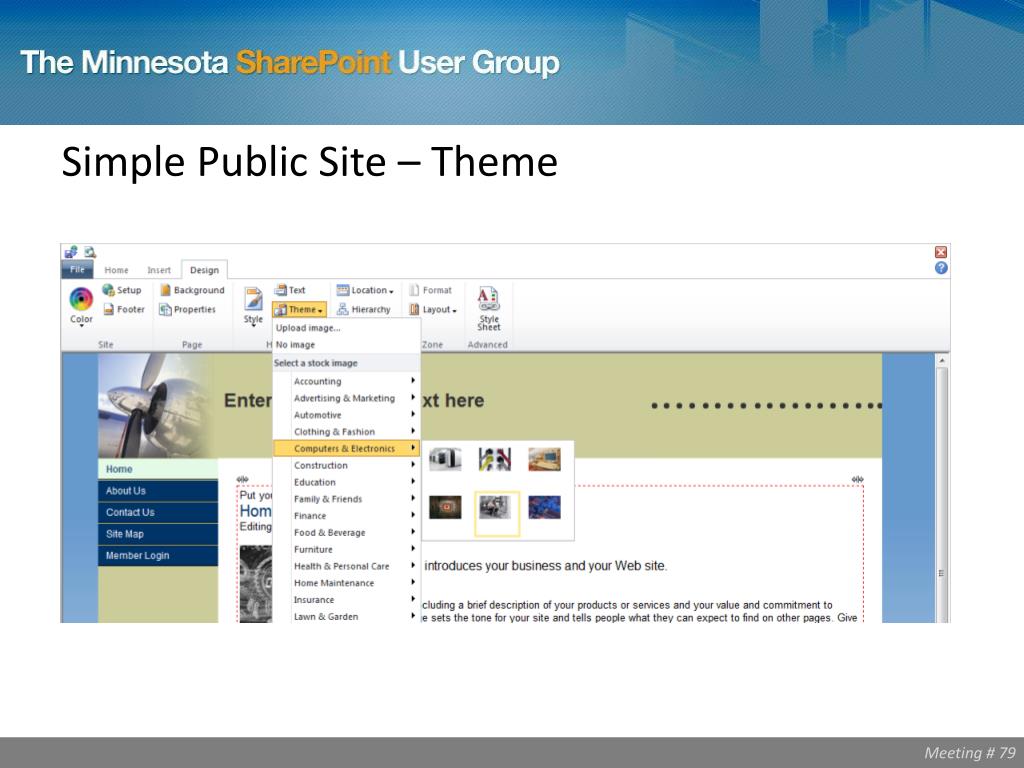Click the help question mark icon

coord(941,268)
